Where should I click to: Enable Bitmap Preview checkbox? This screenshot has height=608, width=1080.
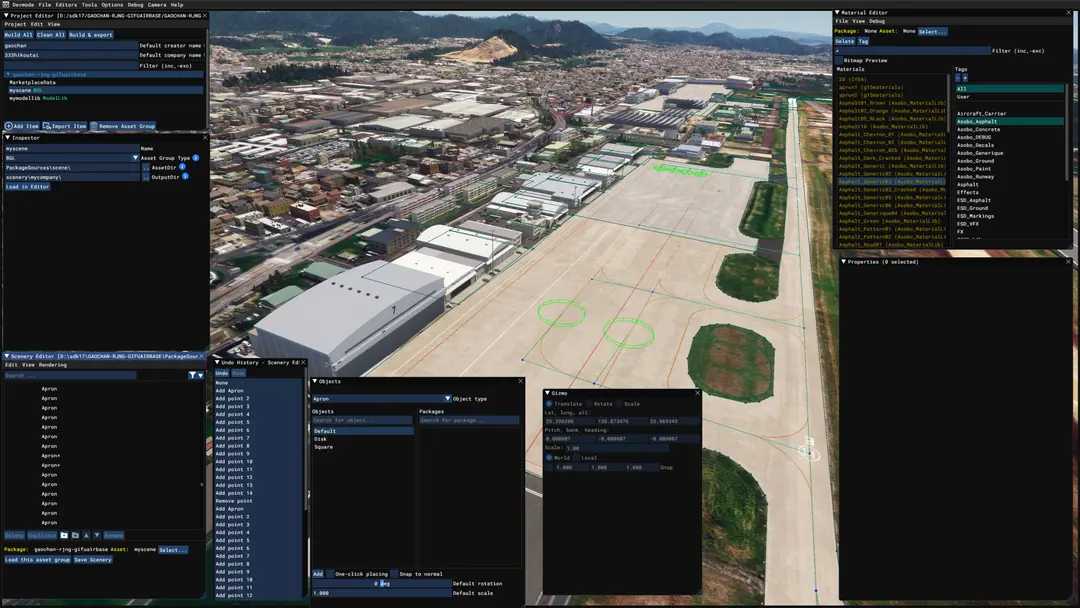[x=839, y=61]
